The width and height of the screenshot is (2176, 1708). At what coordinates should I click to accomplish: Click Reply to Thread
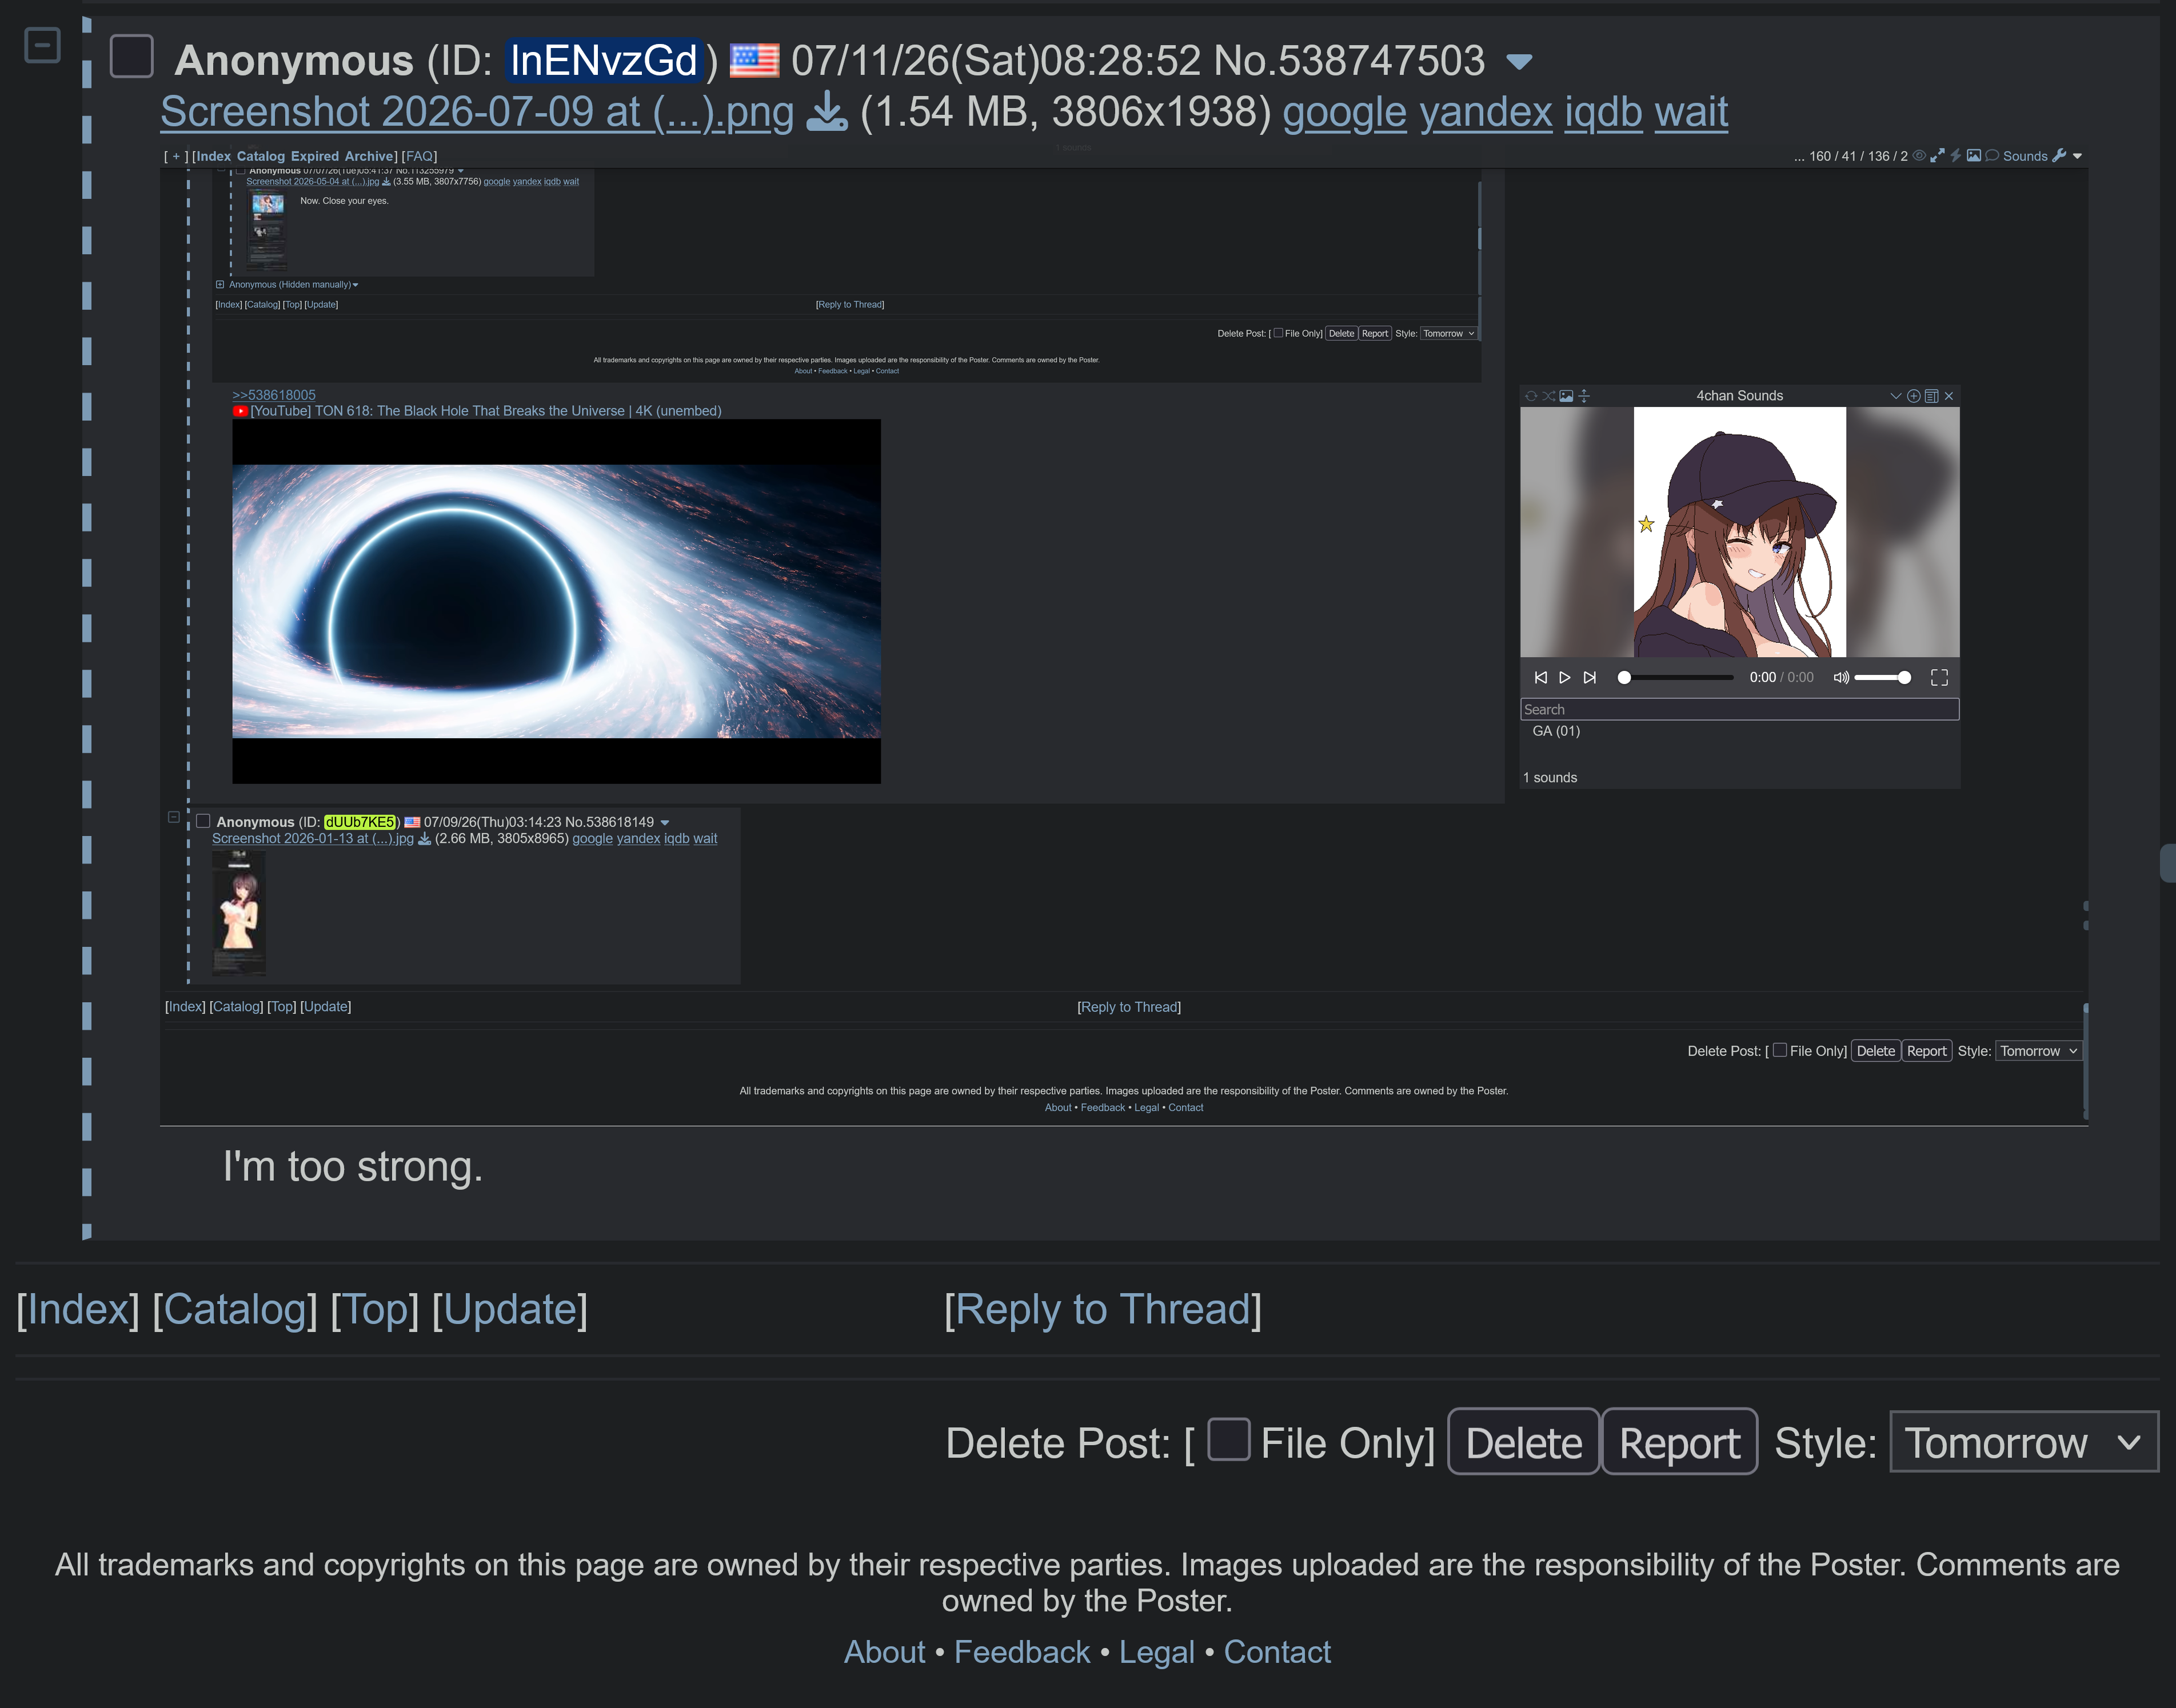[x=1103, y=1310]
